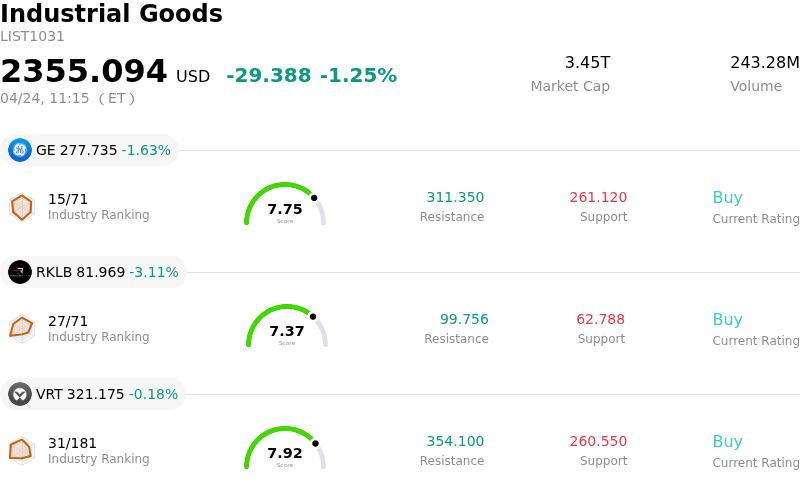This screenshot has width=800, height=488.
Task: Click the VRT Vertiv logo icon
Action: (20, 394)
